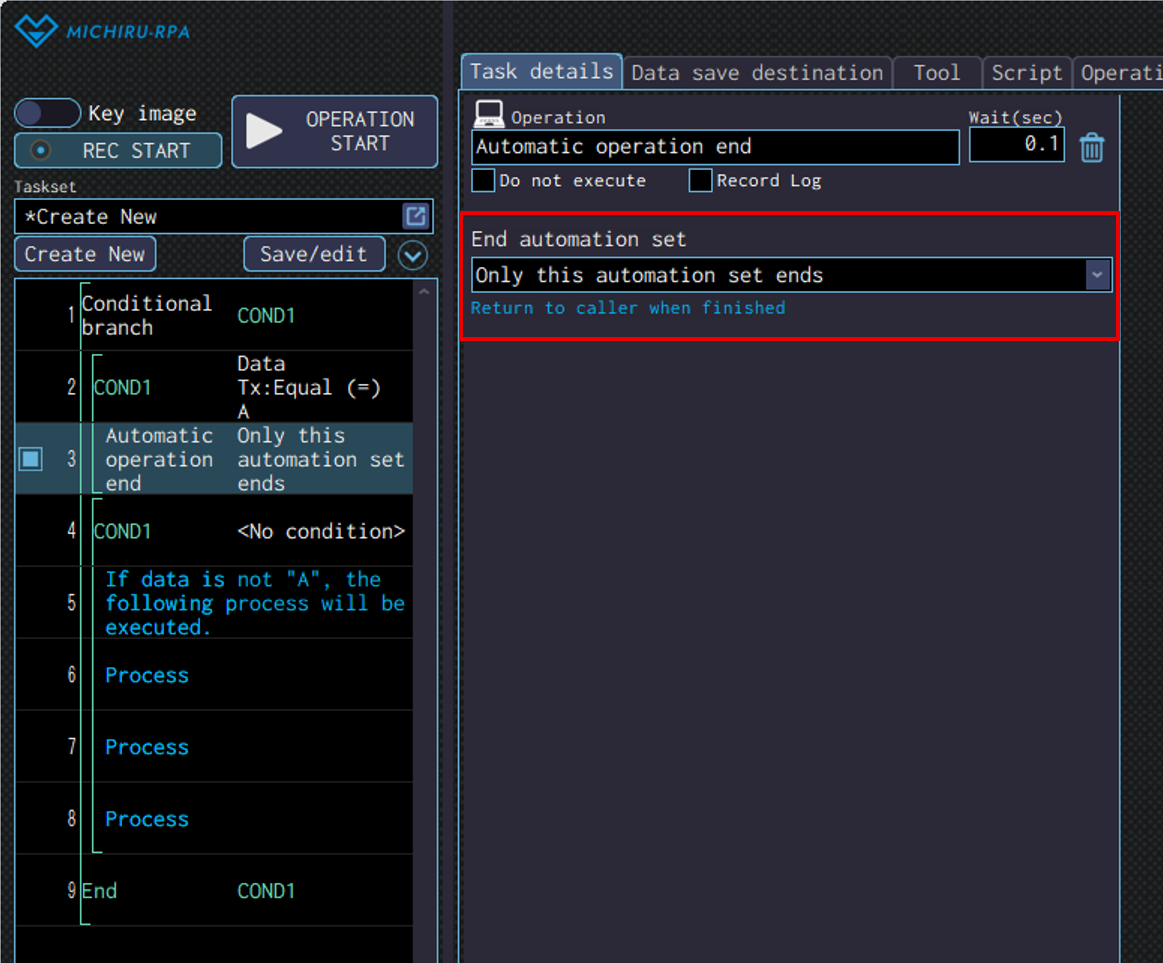The width and height of the screenshot is (1163, 963).
Task: Click the Save/edit button
Action: pyautogui.click(x=314, y=254)
